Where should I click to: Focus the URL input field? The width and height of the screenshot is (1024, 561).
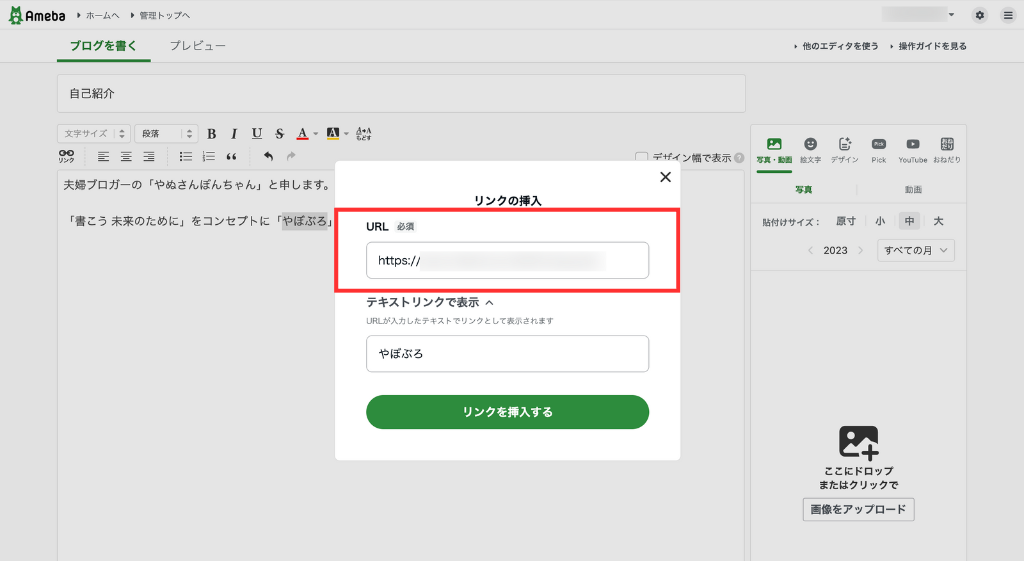click(507, 260)
